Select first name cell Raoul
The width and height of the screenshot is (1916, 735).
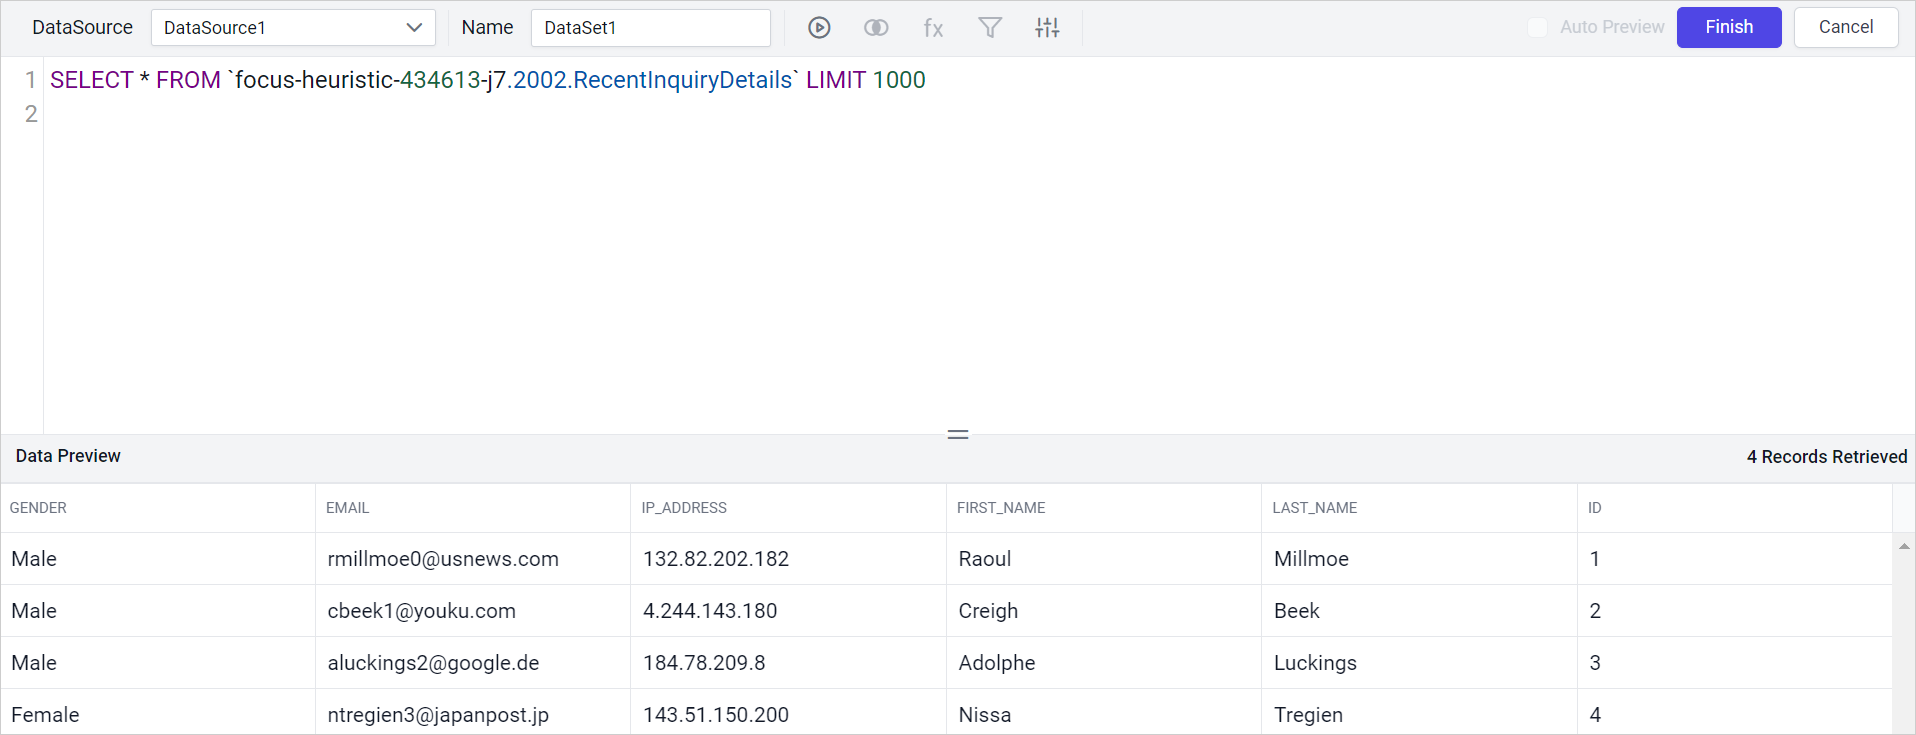click(x=1104, y=559)
